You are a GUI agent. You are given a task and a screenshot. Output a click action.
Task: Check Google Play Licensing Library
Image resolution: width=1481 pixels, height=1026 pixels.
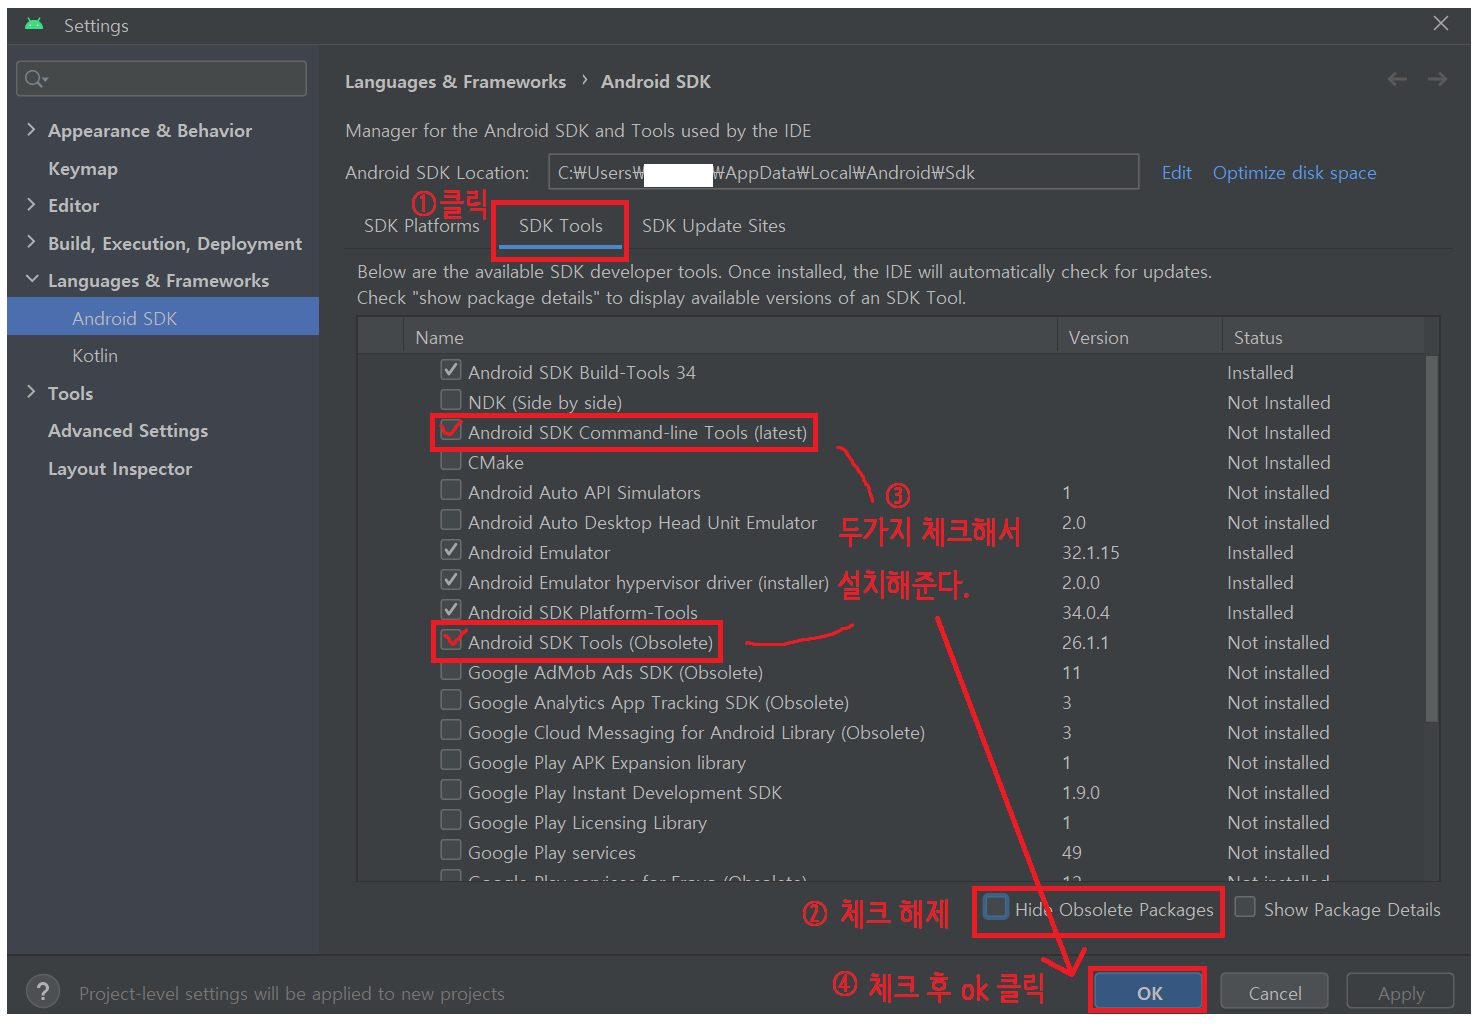pos(451,820)
